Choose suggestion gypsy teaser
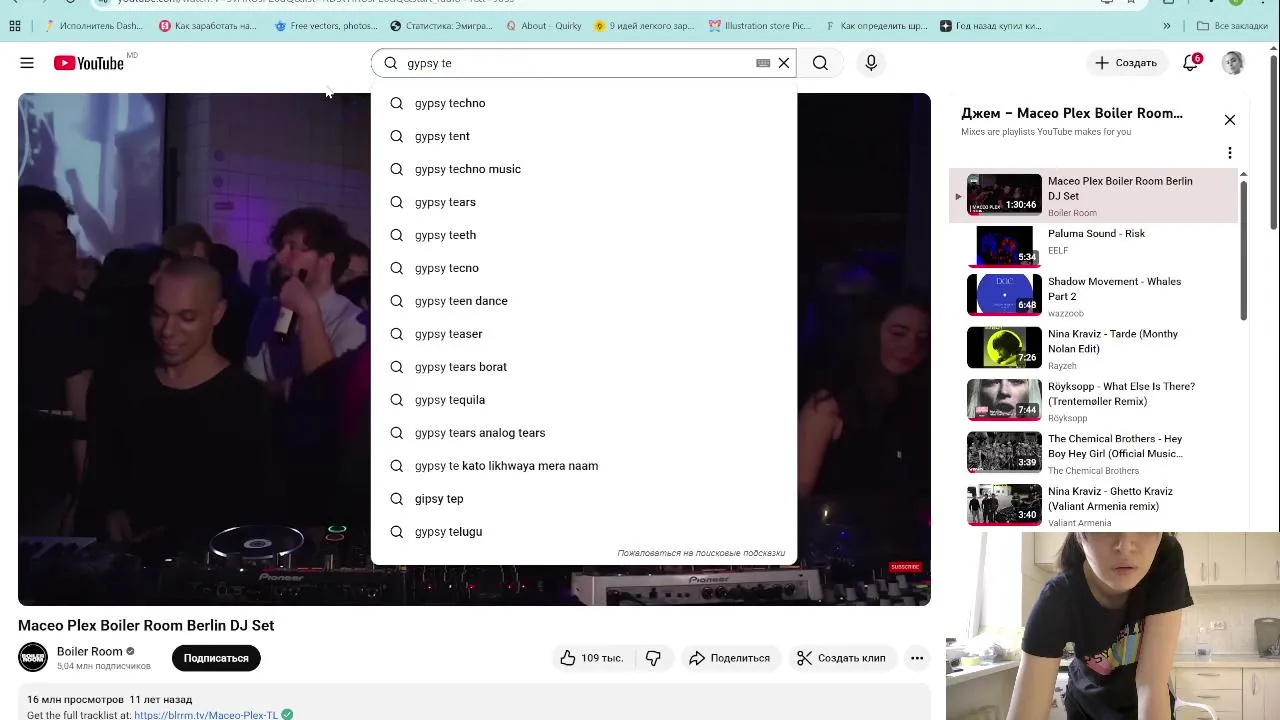 584,334
